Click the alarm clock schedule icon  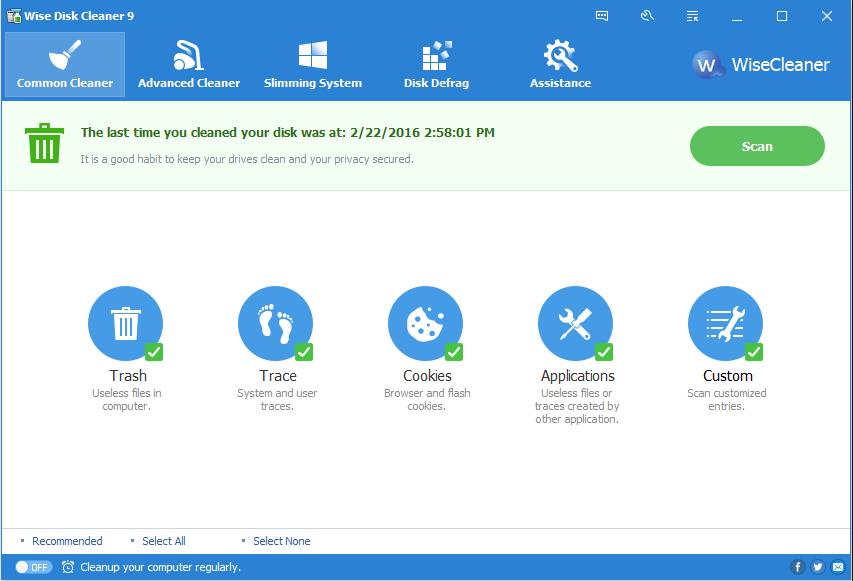point(68,567)
